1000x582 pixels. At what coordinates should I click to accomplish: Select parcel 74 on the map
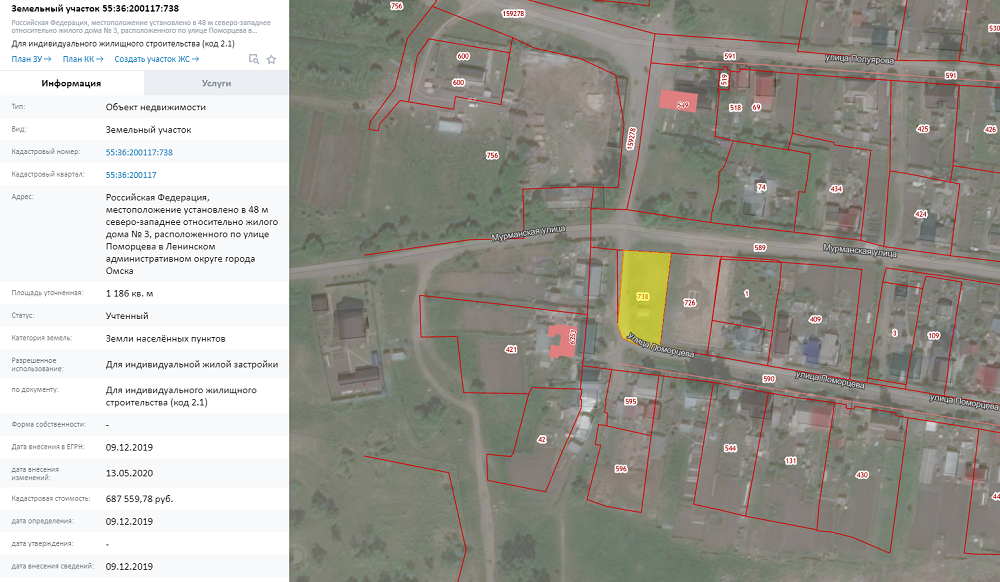pyautogui.click(x=761, y=188)
